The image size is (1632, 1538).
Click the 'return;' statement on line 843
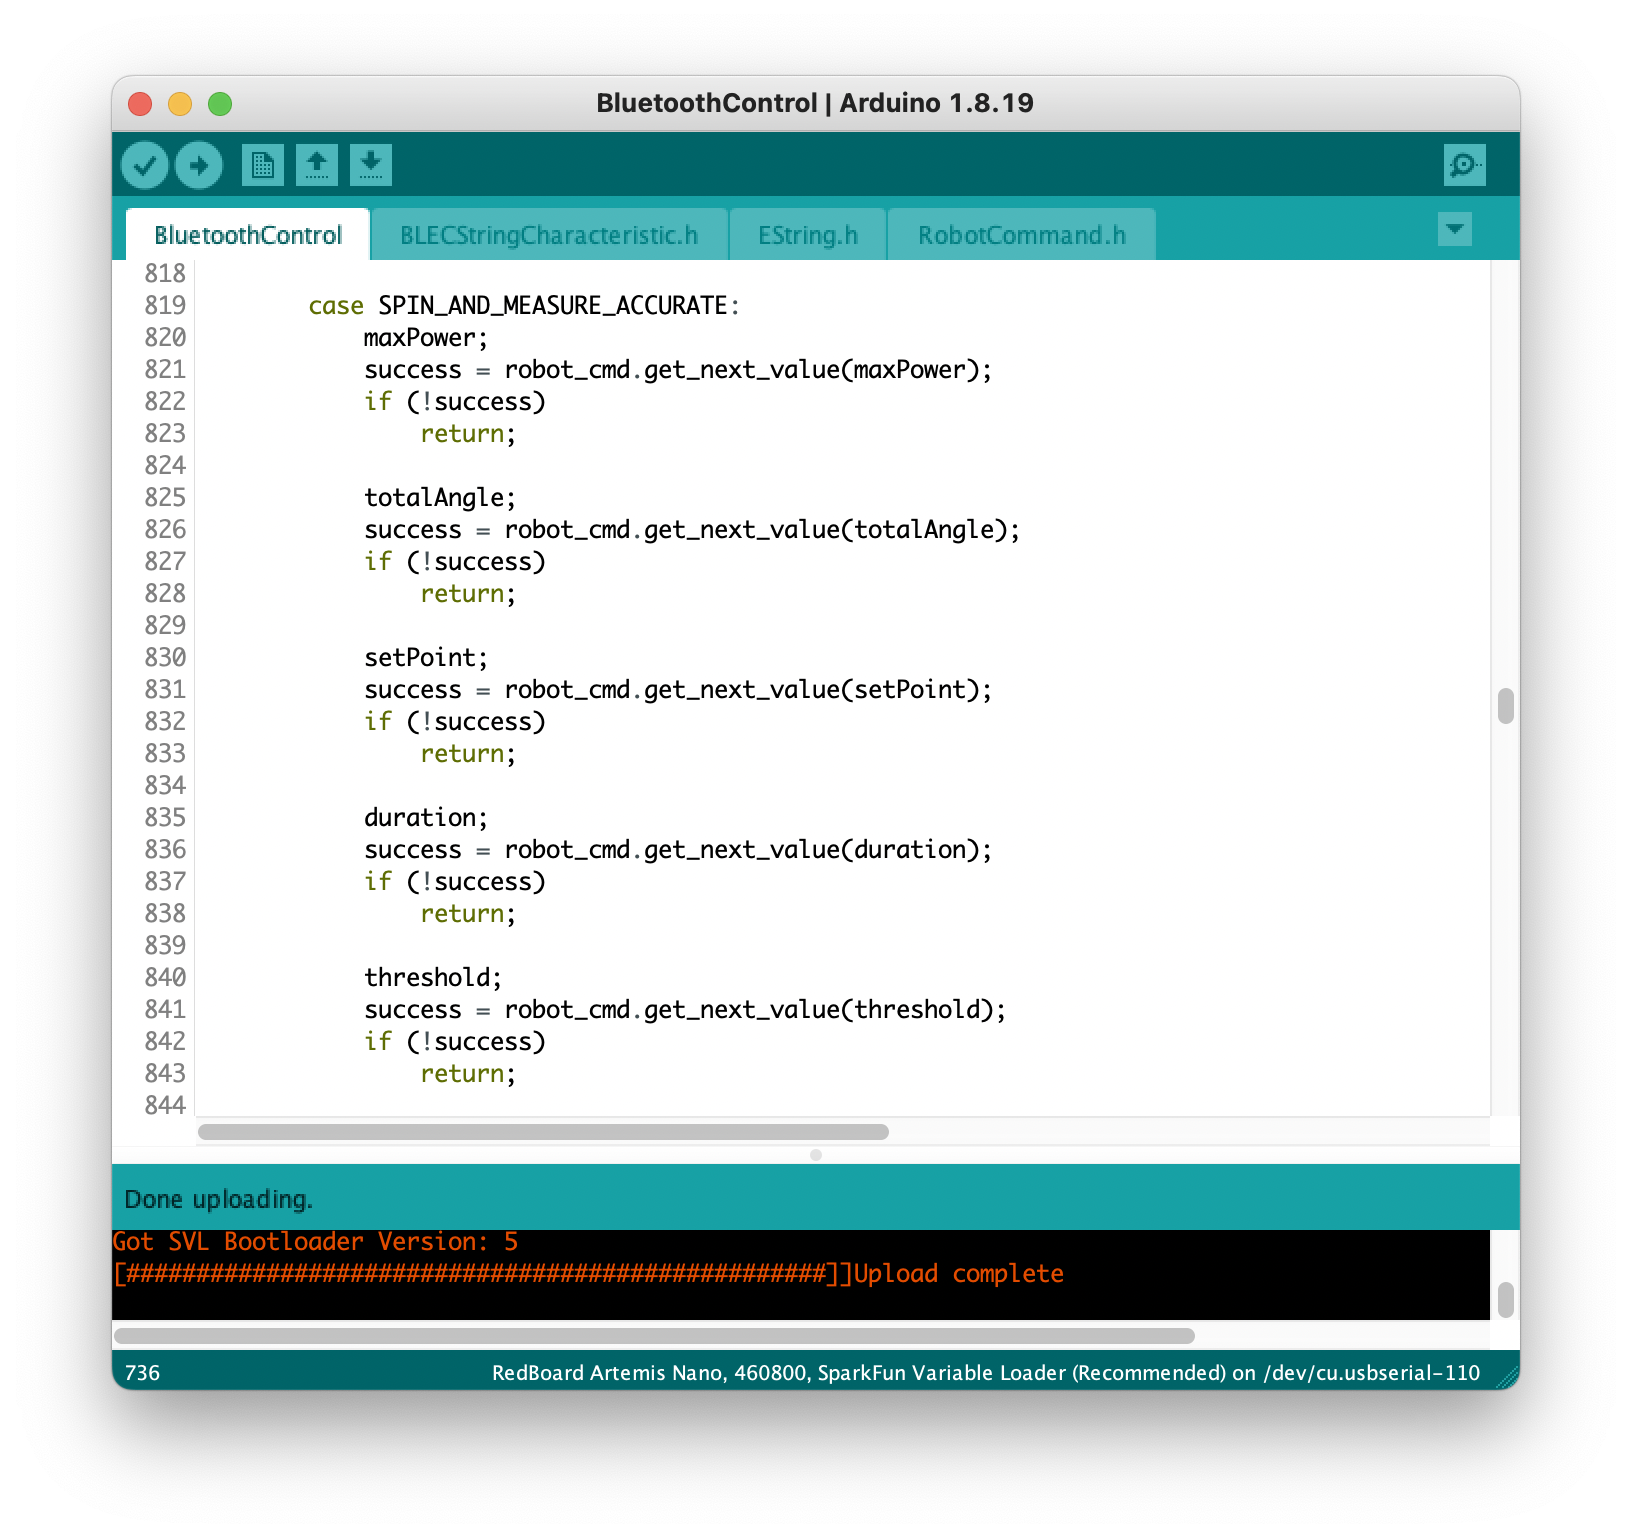468,1074
